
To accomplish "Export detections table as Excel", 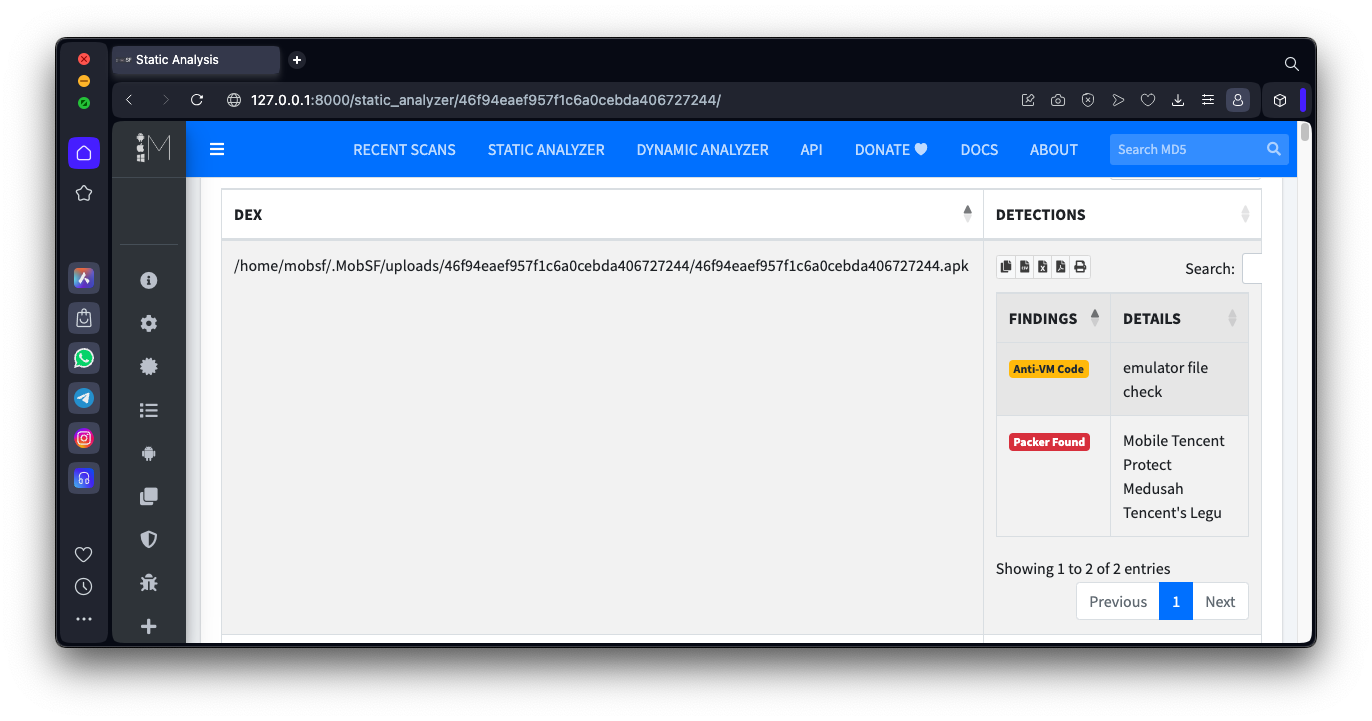I will click(x=1043, y=266).
